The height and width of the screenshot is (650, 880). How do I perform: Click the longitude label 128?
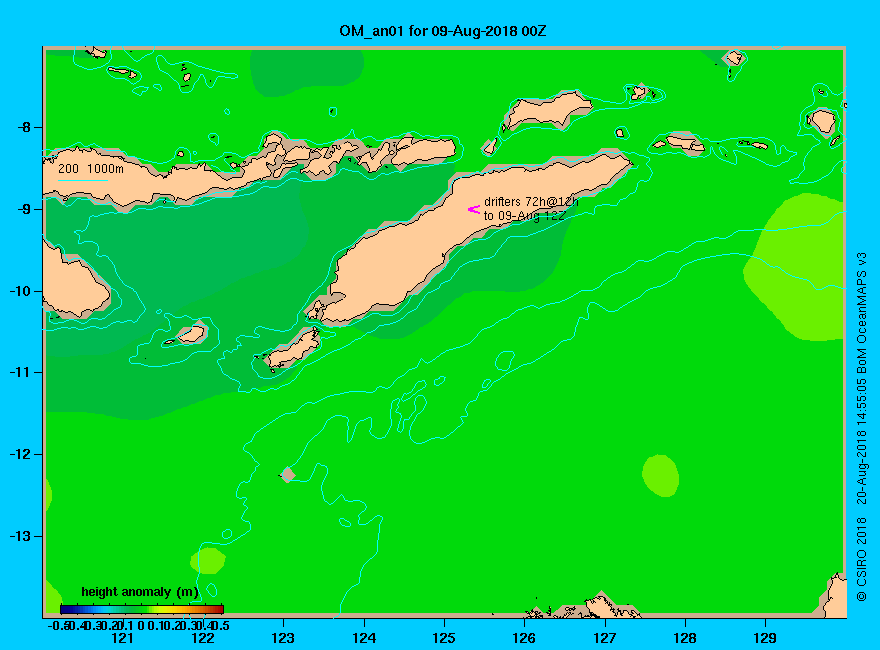click(x=685, y=638)
